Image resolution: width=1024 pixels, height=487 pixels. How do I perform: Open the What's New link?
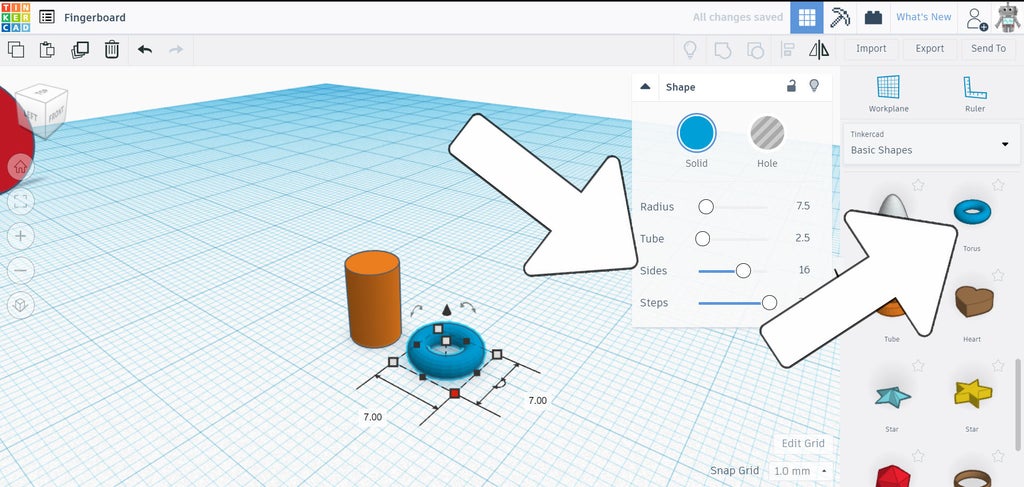[923, 17]
